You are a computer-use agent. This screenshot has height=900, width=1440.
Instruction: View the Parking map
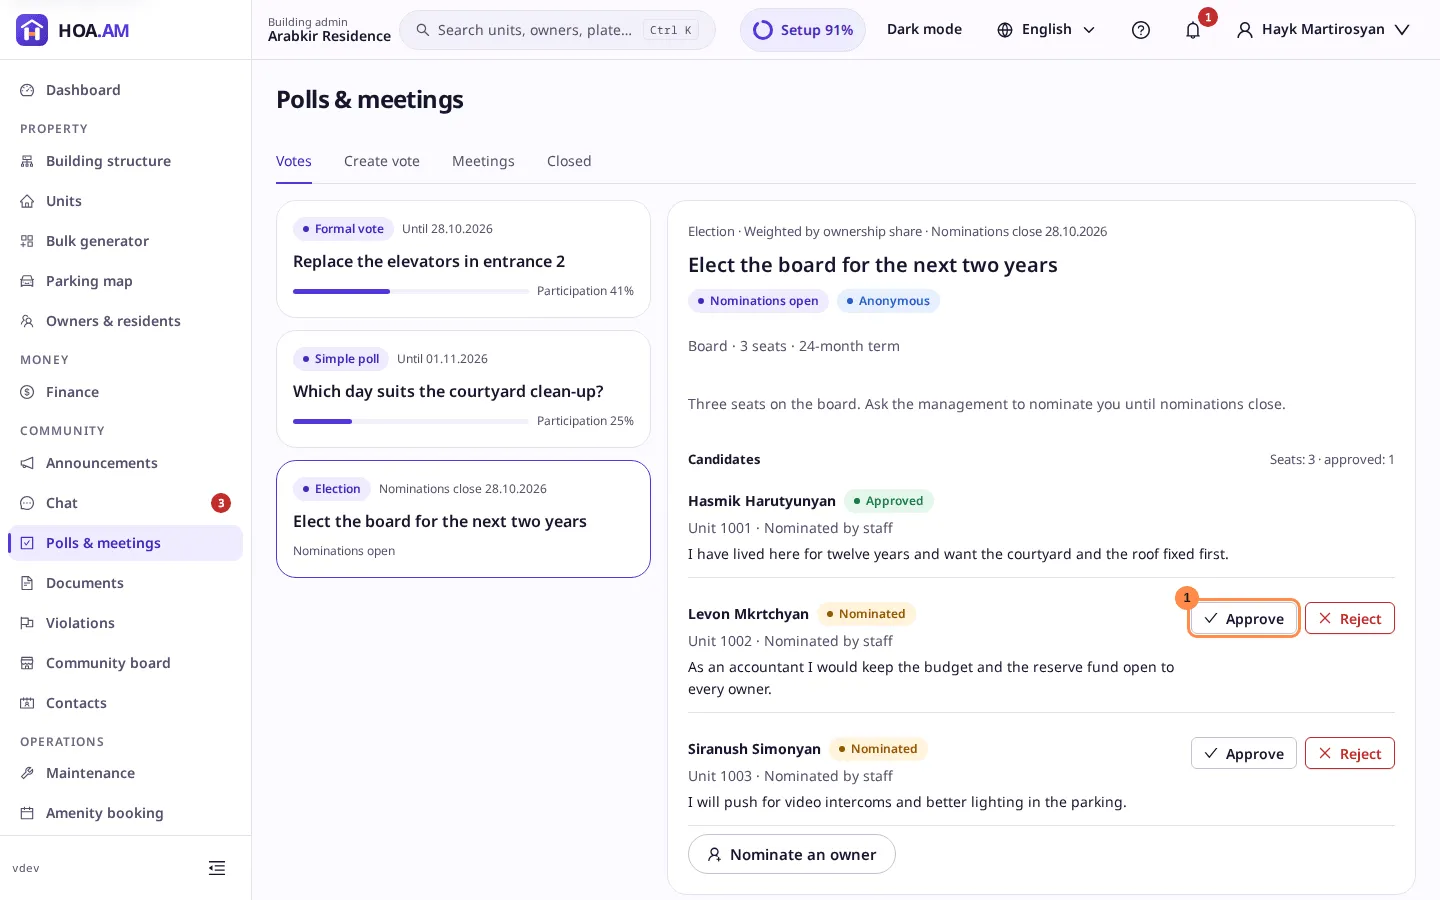point(125,281)
